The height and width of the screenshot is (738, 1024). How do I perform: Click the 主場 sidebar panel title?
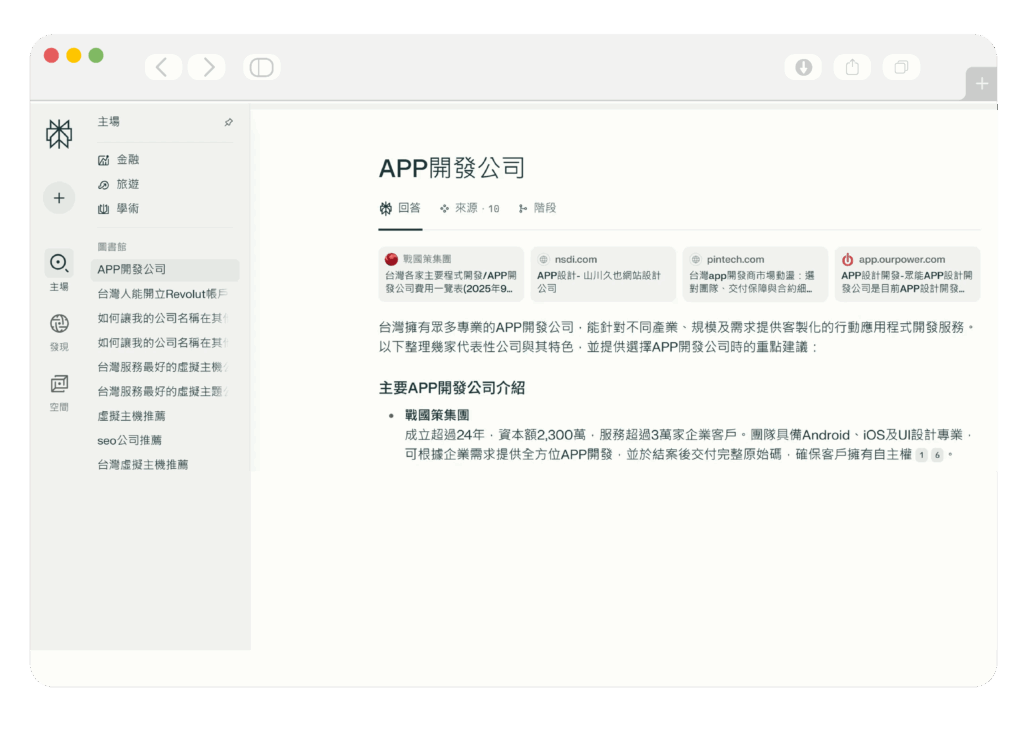pyautogui.click(x=108, y=122)
